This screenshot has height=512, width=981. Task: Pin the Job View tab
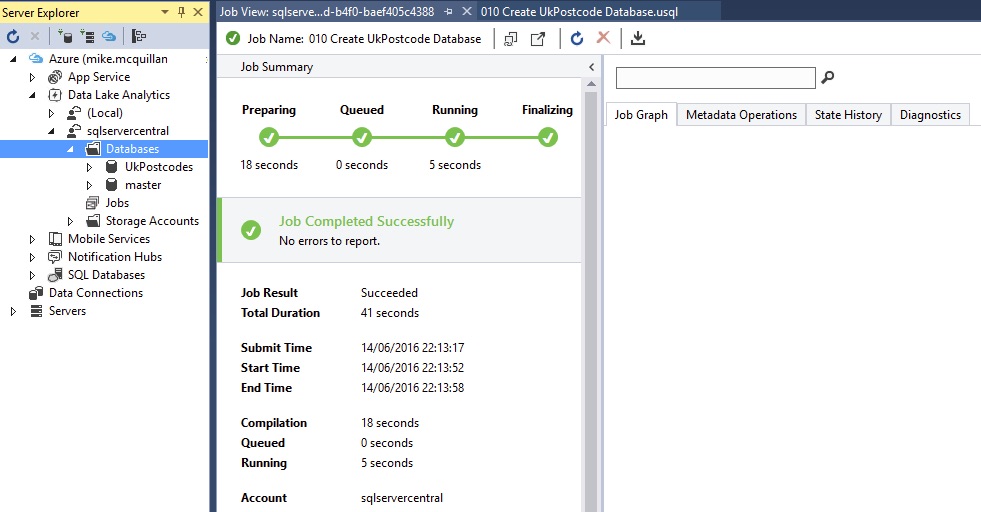(x=449, y=12)
